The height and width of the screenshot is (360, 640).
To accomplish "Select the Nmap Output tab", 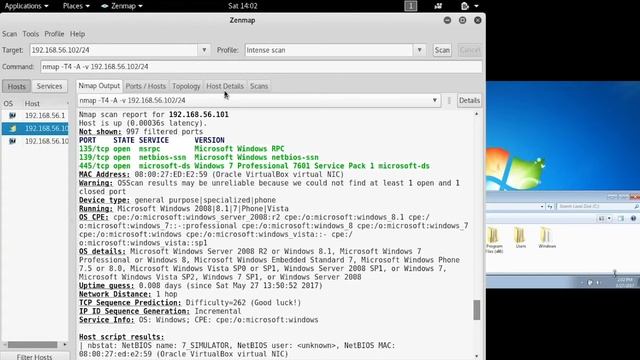I will click(x=99, y=86).
